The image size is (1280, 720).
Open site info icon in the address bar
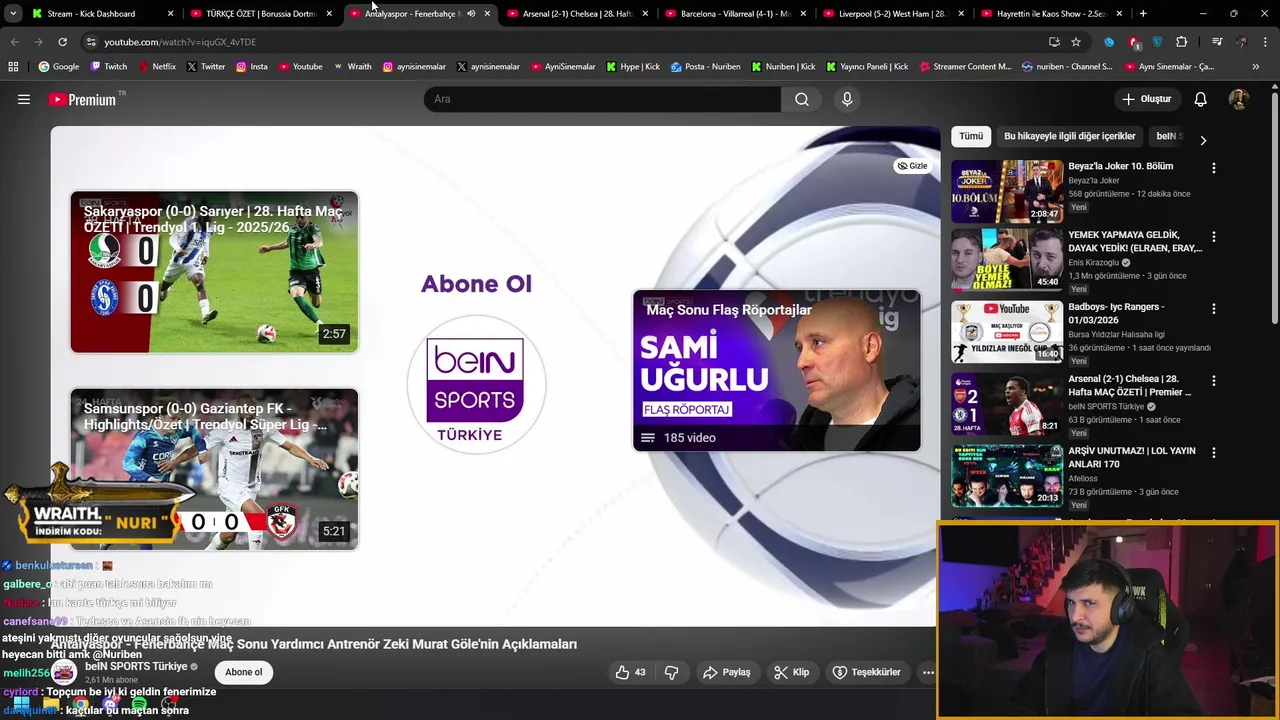pos(91,42)
